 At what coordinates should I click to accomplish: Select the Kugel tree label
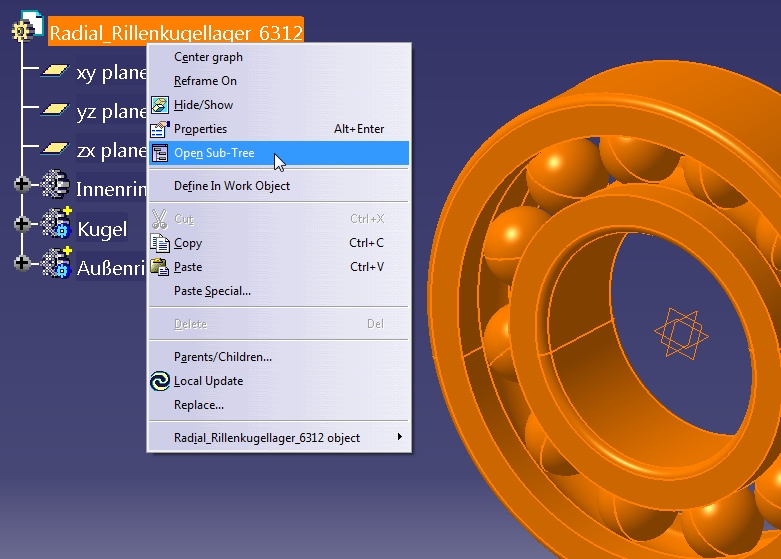[x=102, y=229]
